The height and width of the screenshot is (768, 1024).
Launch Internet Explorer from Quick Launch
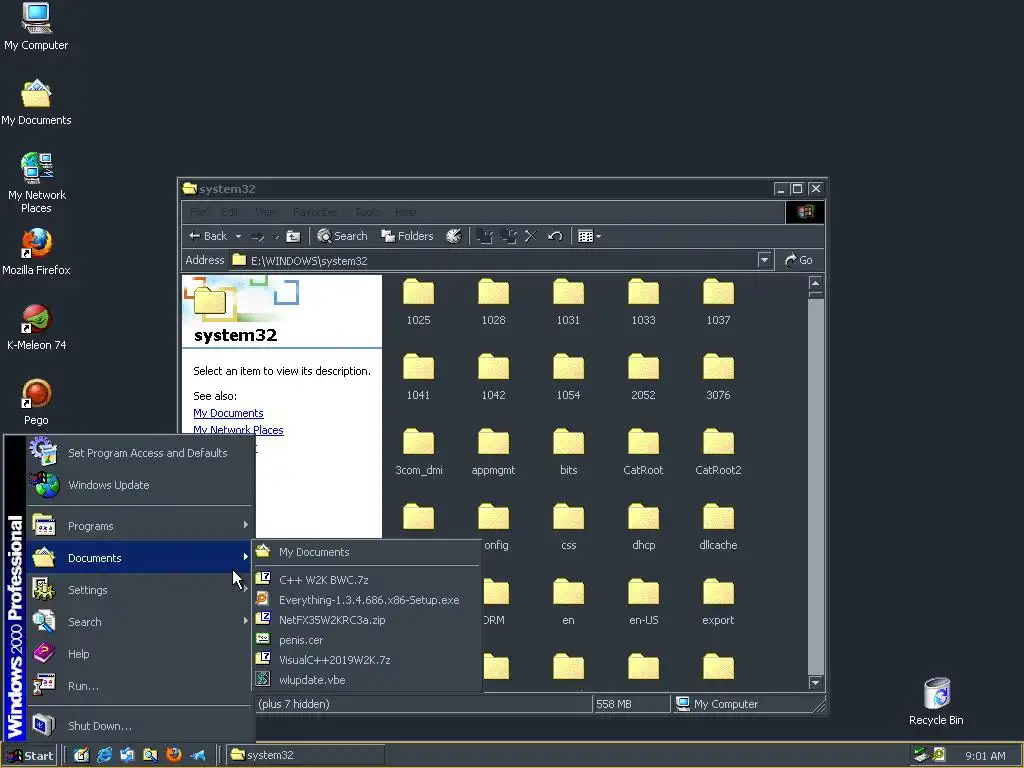(x=104, y=756)
